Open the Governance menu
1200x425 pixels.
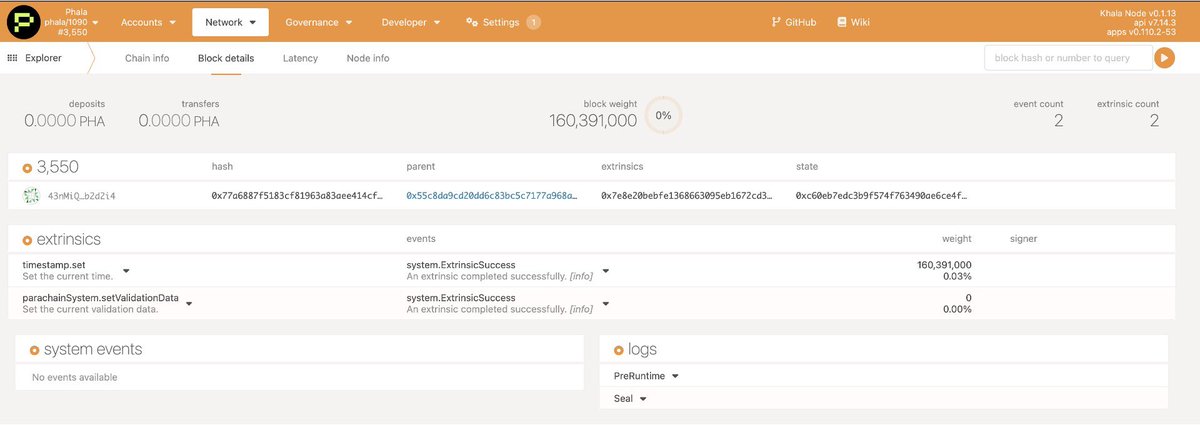click(318, 21)
